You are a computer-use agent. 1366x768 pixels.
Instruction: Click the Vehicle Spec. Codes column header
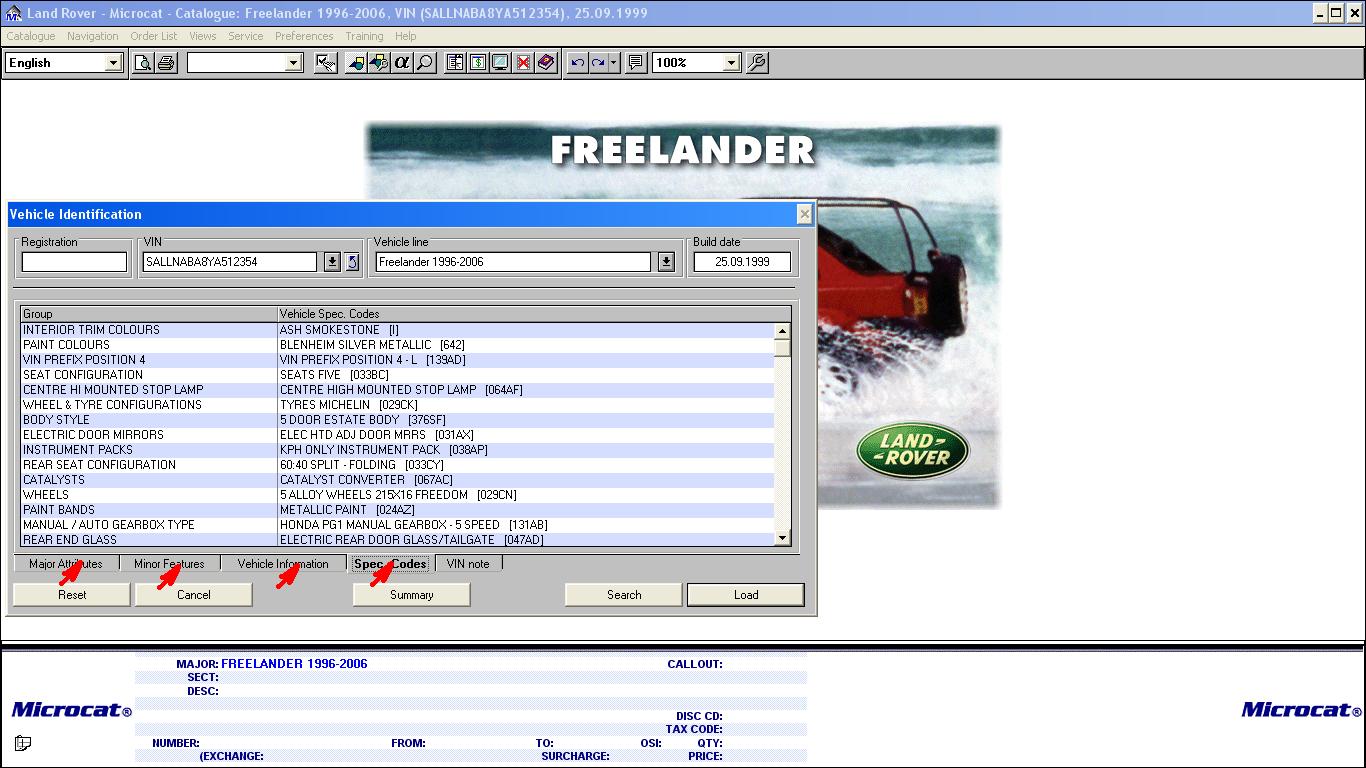pos(534,314)
